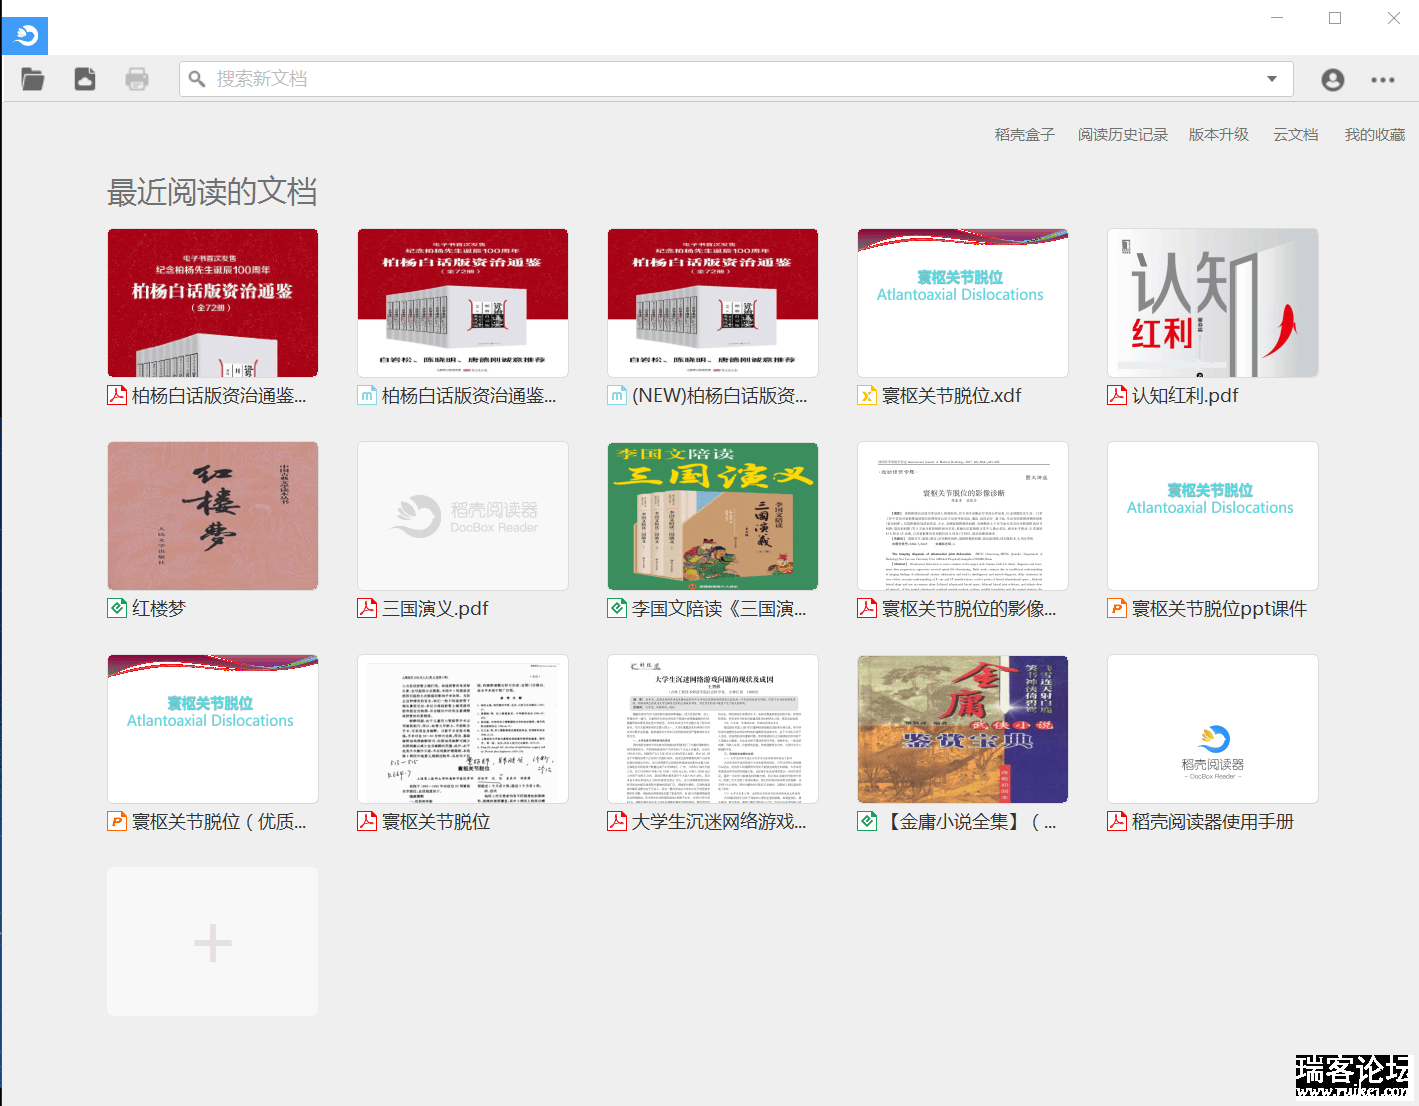
Task: Open the 大学生沉迷网络游戏 paper thumbnail
Action: (713, 729)
